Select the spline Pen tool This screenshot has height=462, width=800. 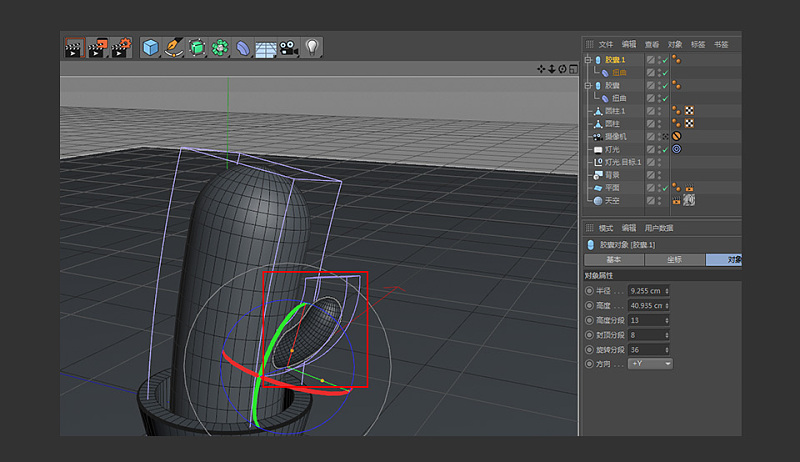point(174,47)
